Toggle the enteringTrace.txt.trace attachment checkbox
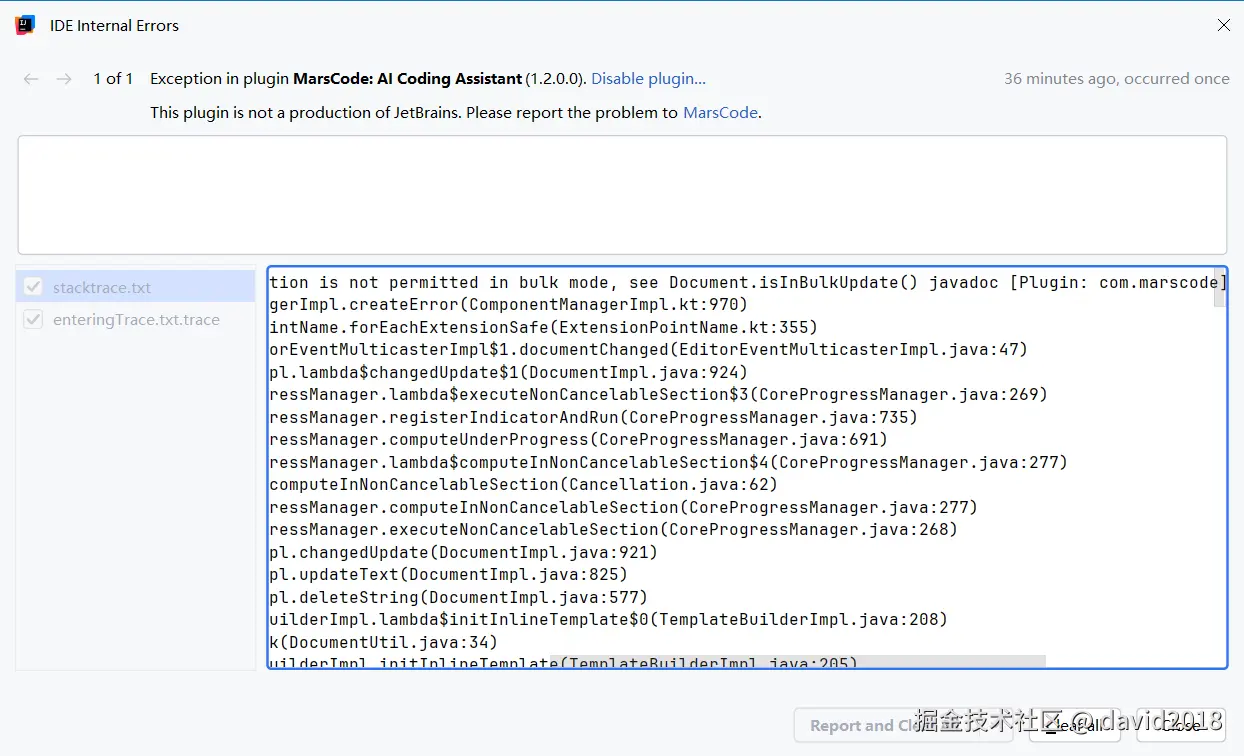The image size is (1244, 756). tap(33, 320)
